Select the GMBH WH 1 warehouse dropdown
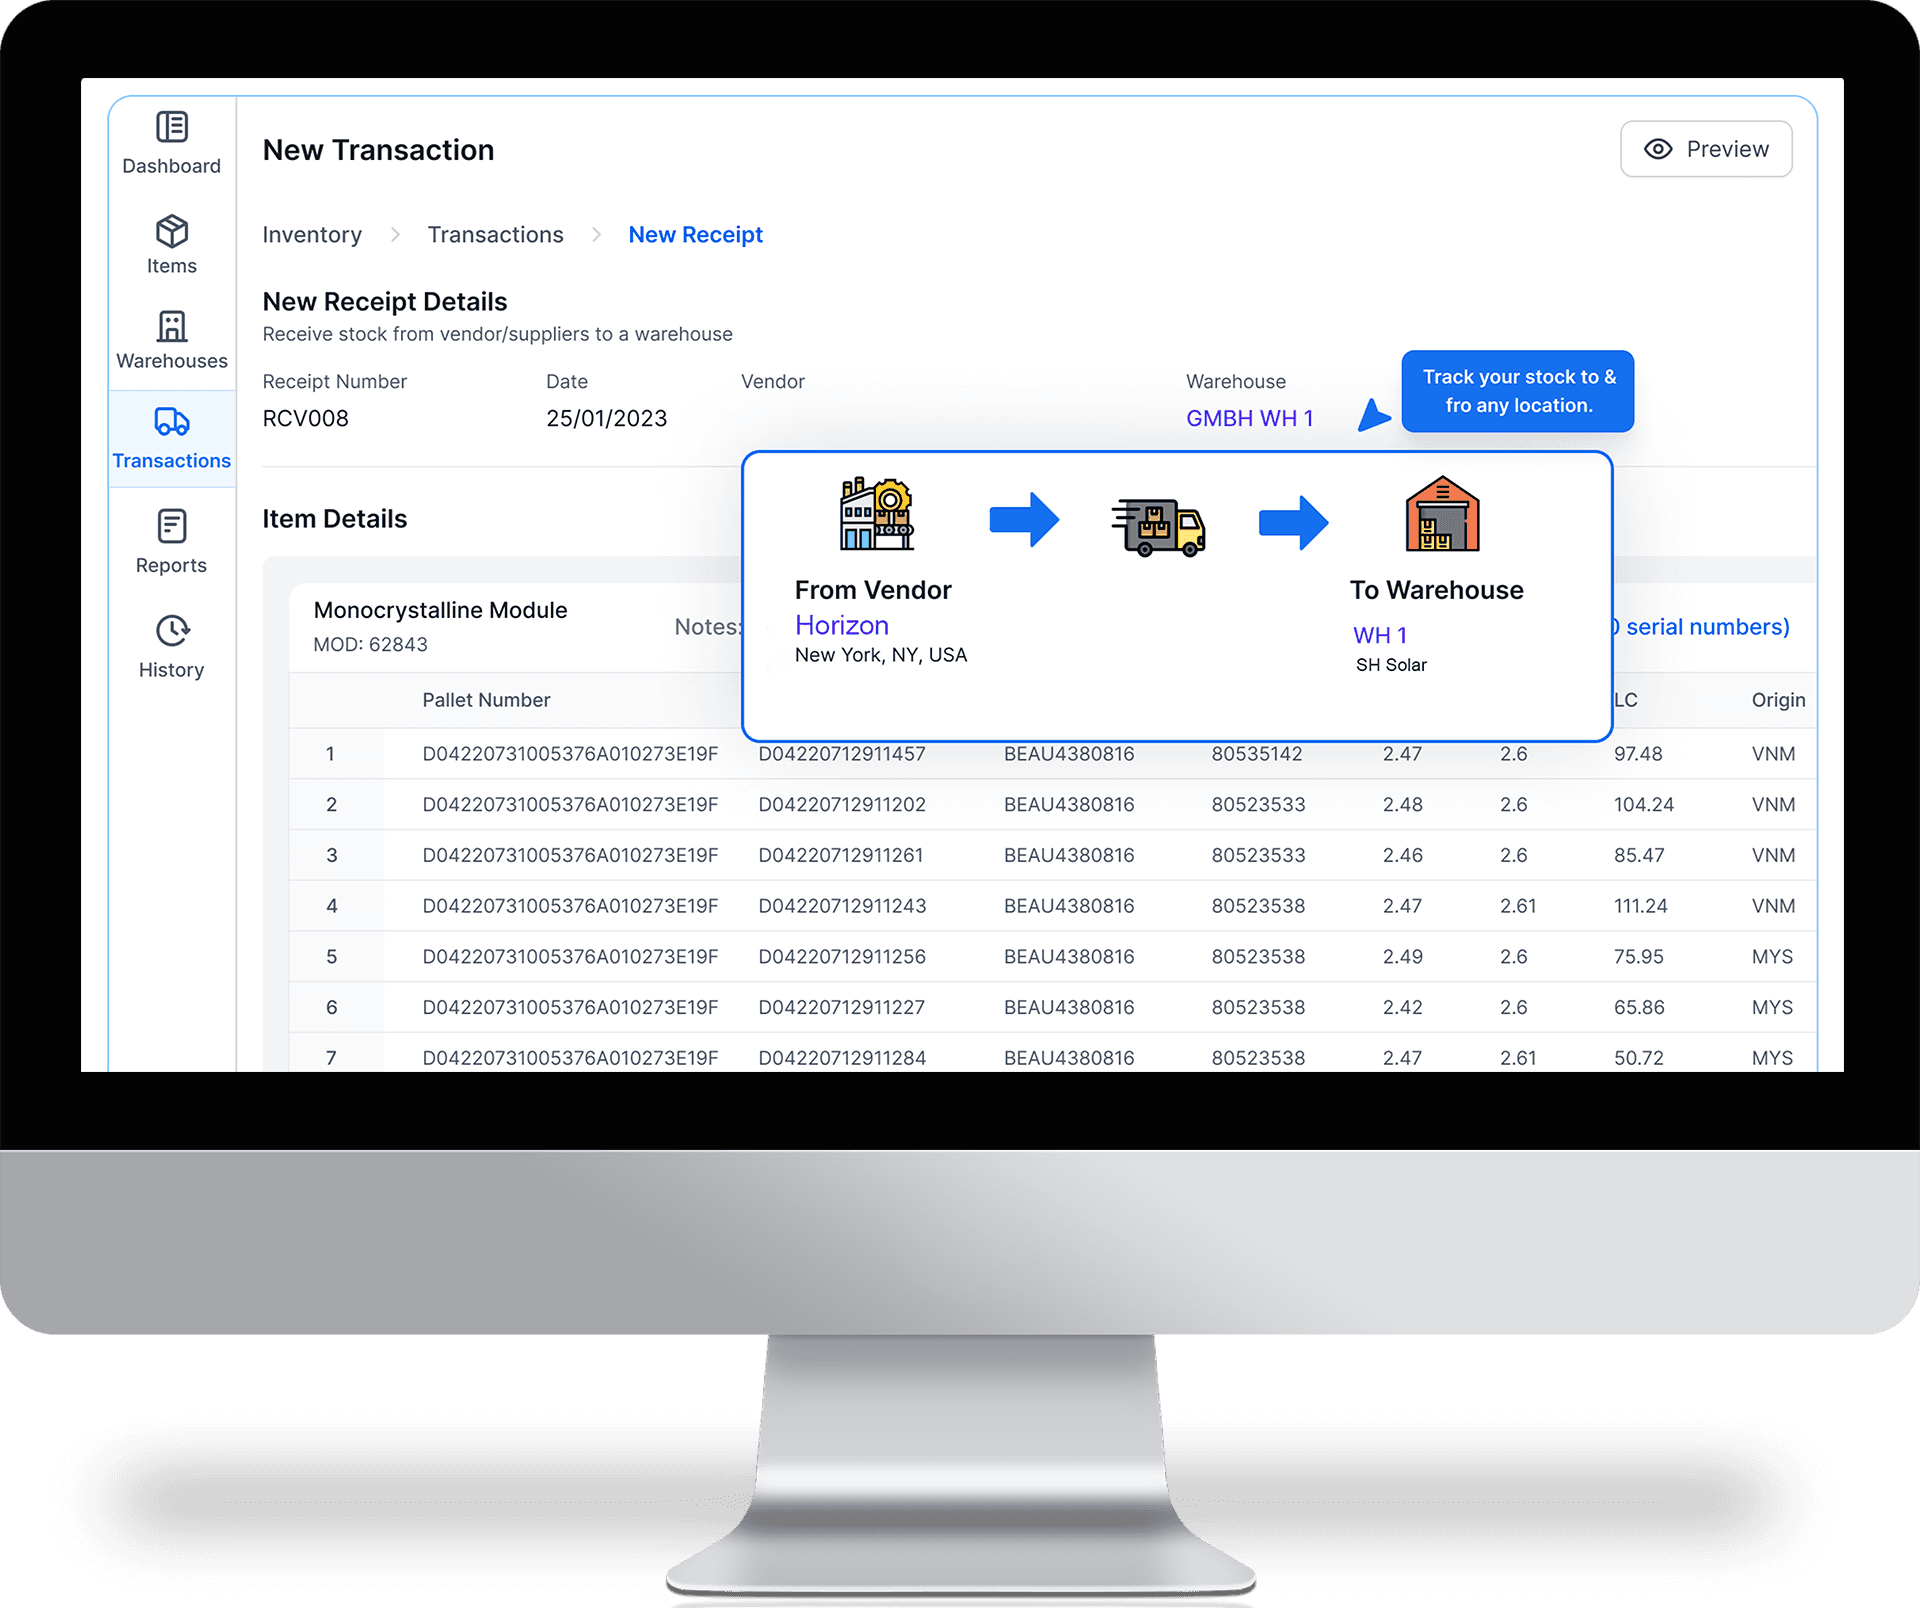The image size is (1920, 1608). point(1250,418)
